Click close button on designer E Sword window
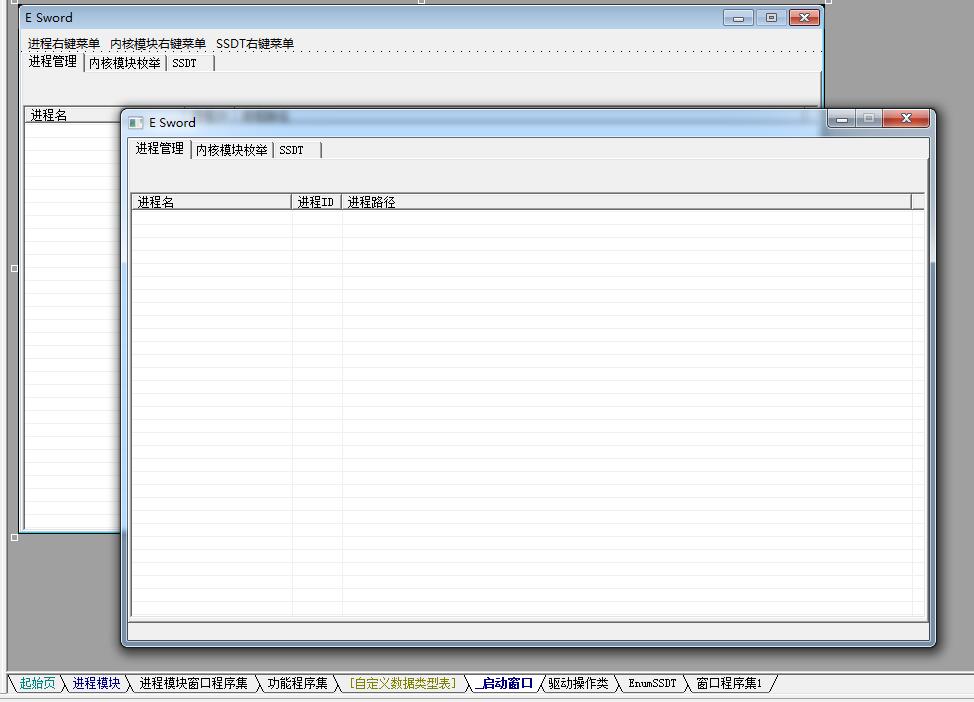 (x=804, y=17)
